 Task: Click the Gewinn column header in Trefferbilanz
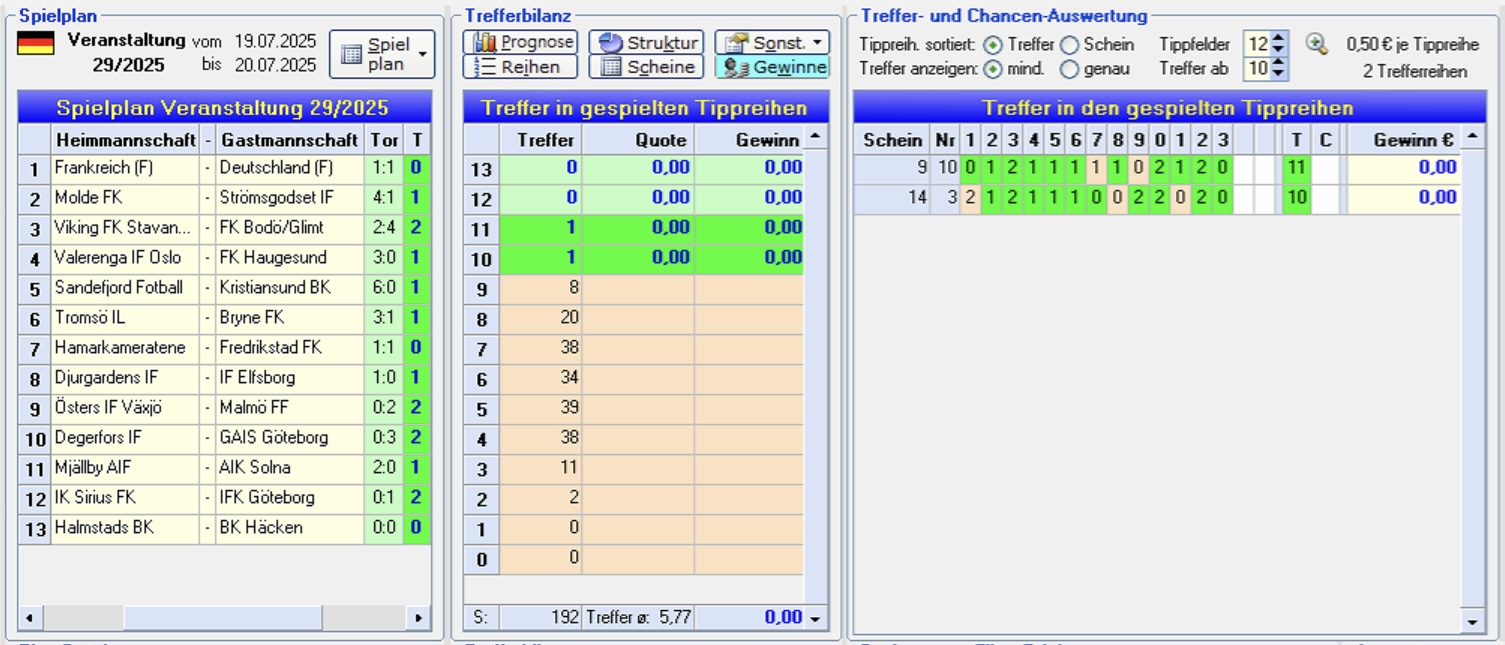(x=749, y=139)
